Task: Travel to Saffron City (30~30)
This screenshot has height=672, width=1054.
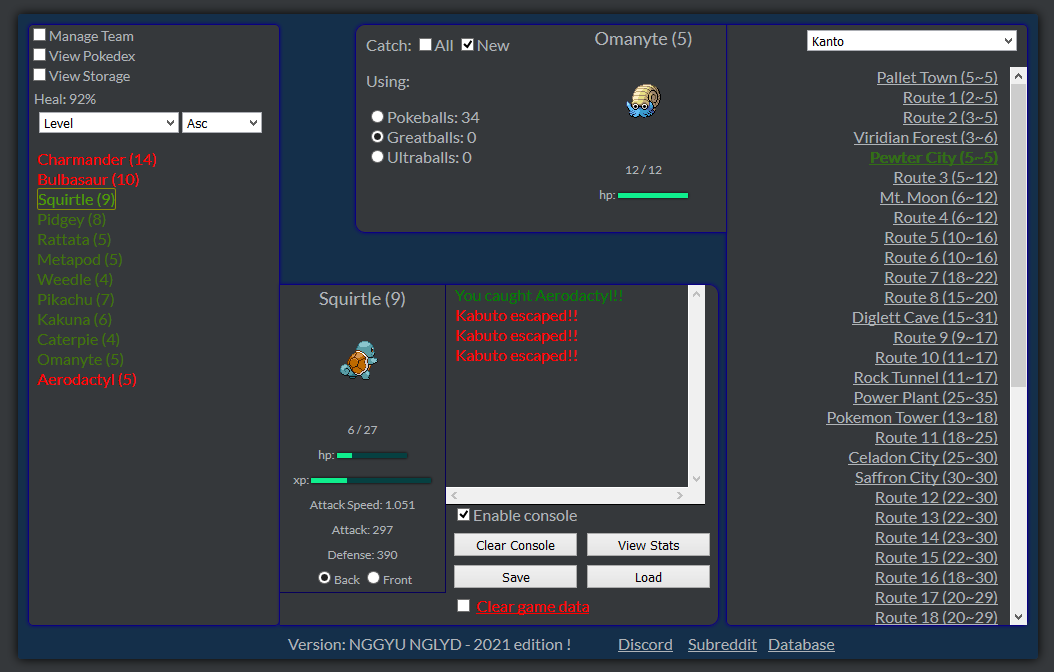Action: (x=926, y=477)
